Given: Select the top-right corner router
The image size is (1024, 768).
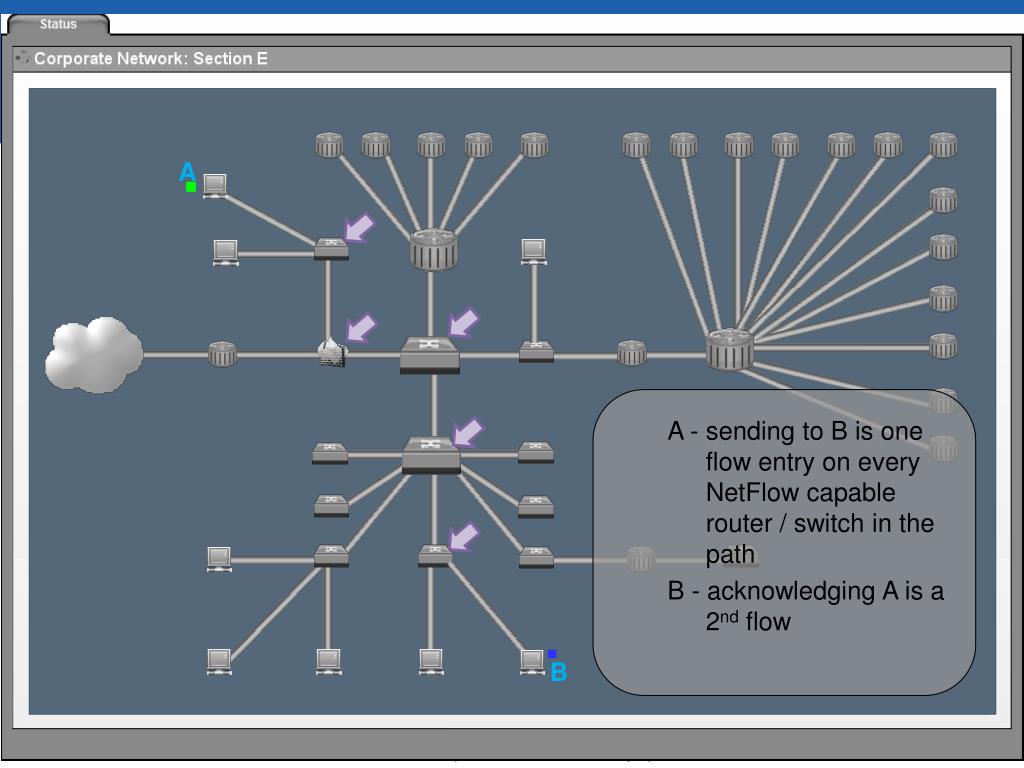Looking at the screenshot, I should click(x=943, y=145).
